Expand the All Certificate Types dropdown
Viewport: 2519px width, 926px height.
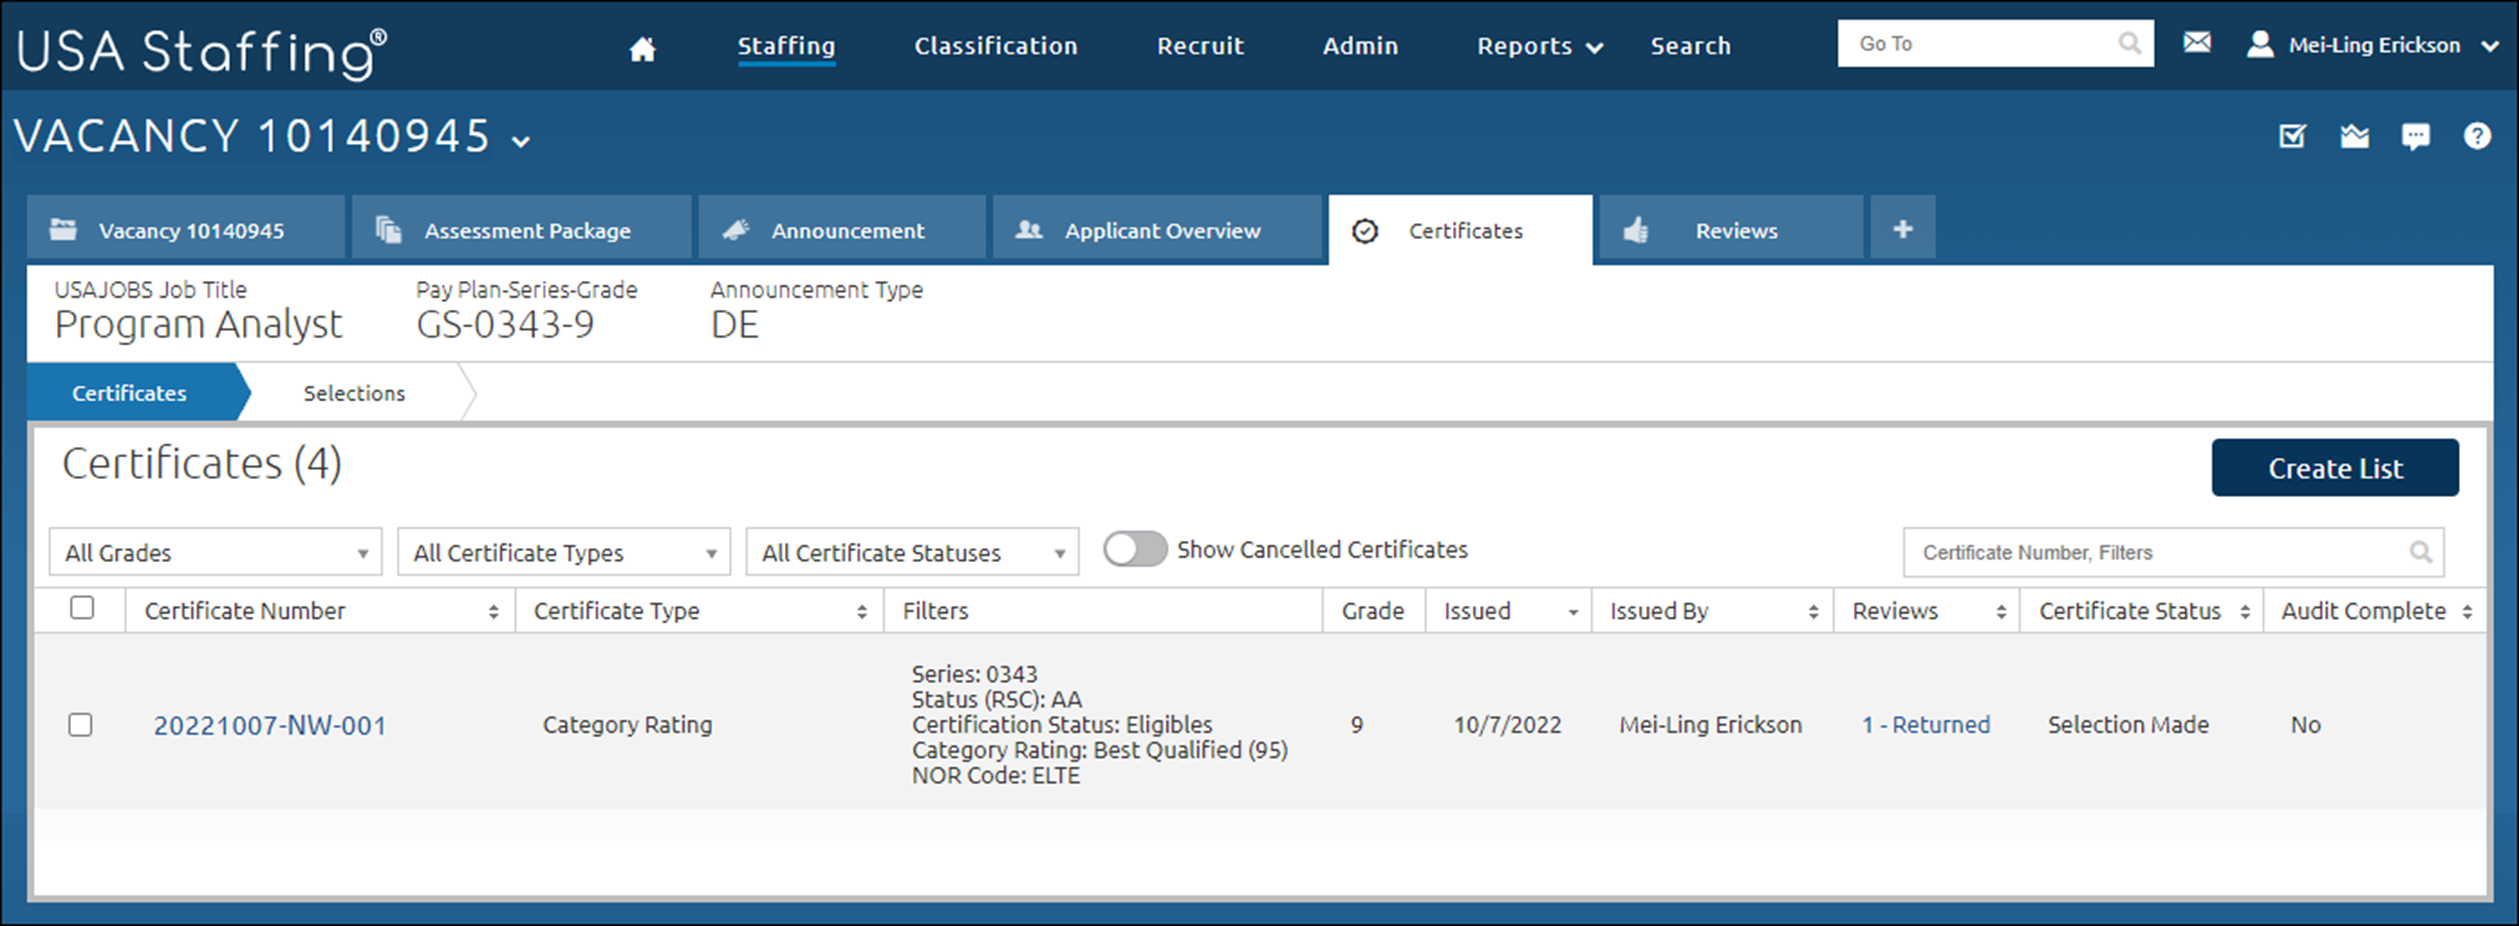pos(564,552)
